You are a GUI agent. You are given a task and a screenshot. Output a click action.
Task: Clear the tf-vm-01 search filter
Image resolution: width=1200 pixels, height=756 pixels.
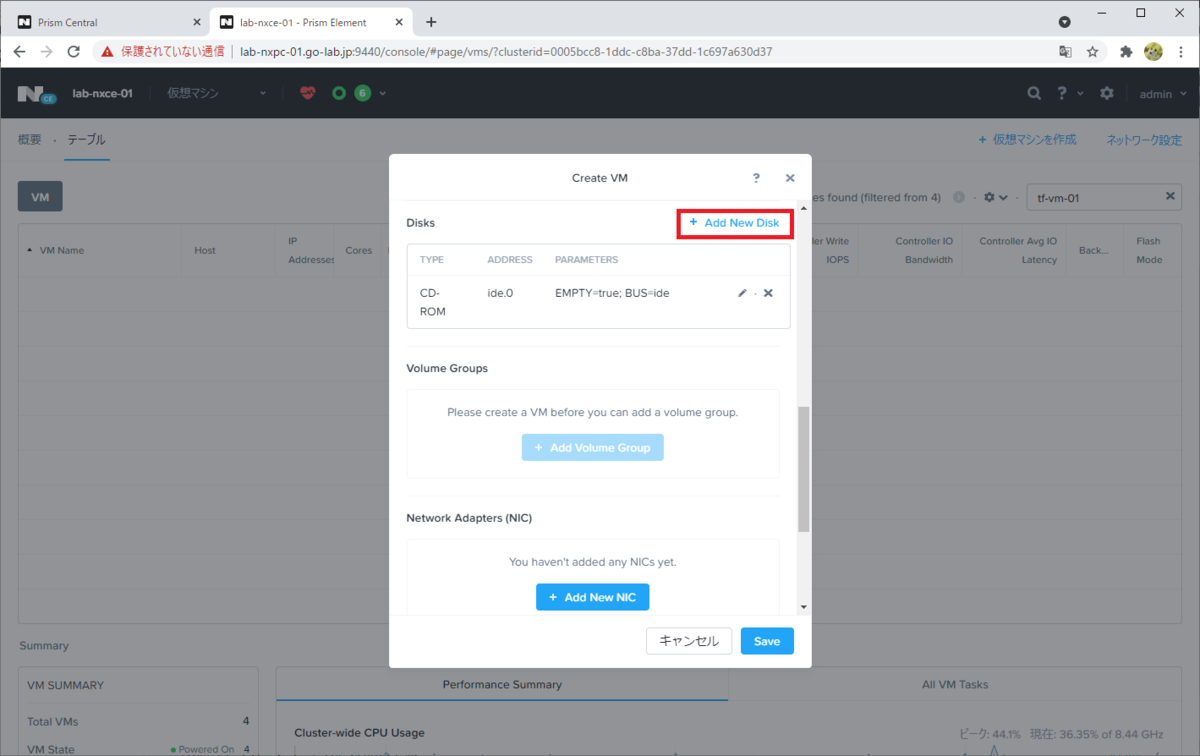click(x=1170, y=197)
